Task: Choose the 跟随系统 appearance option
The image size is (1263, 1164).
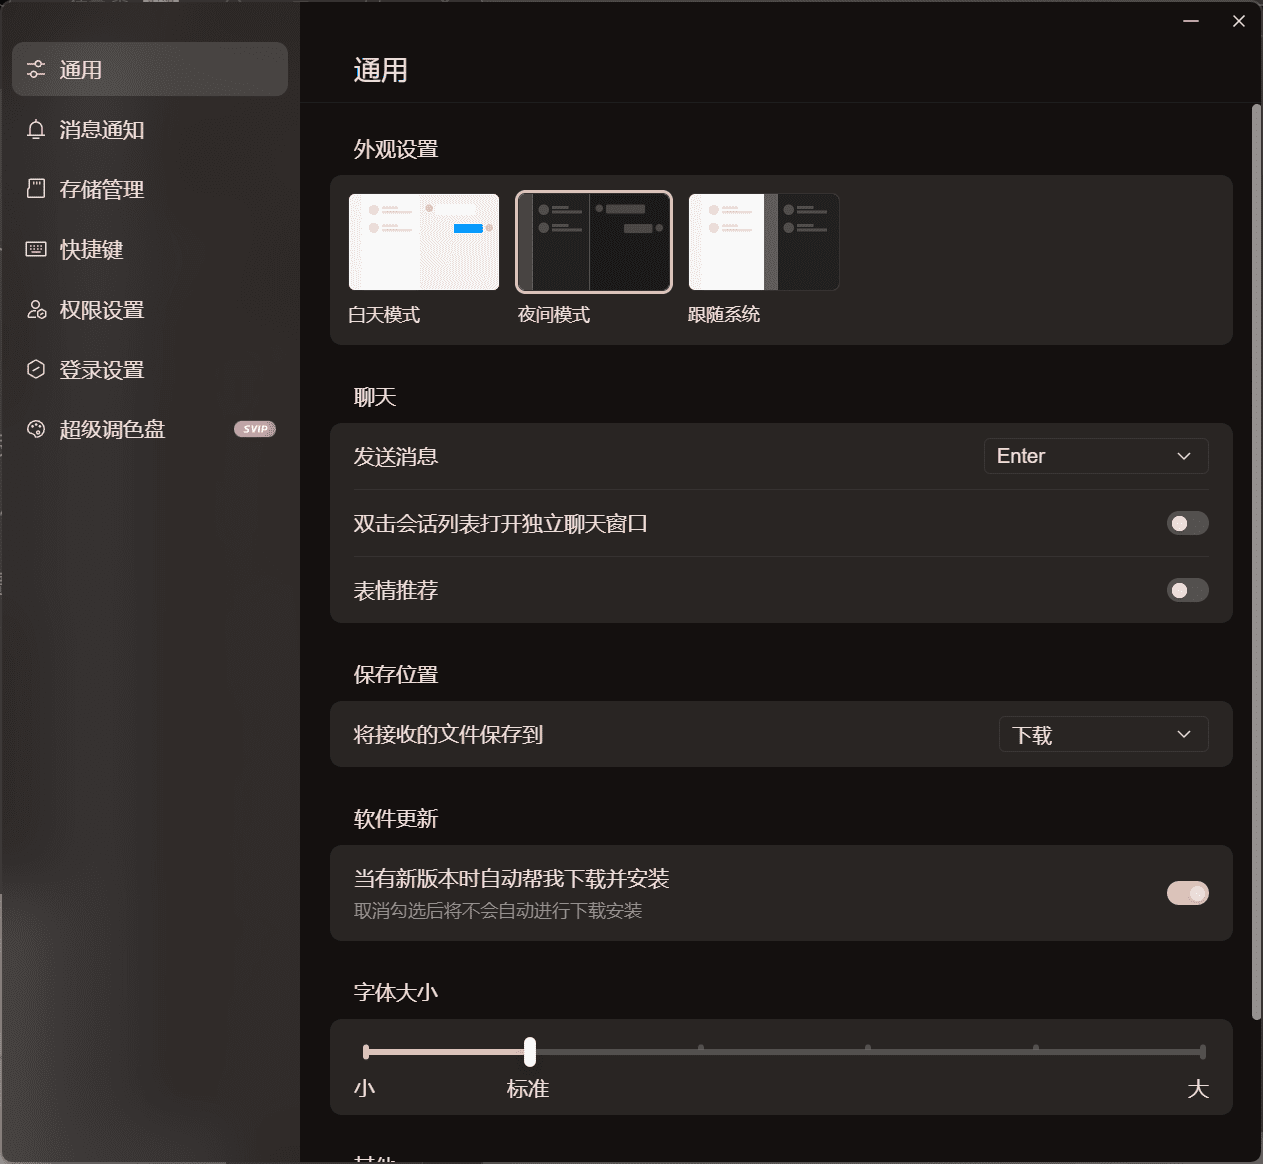Action: point(764,242)
